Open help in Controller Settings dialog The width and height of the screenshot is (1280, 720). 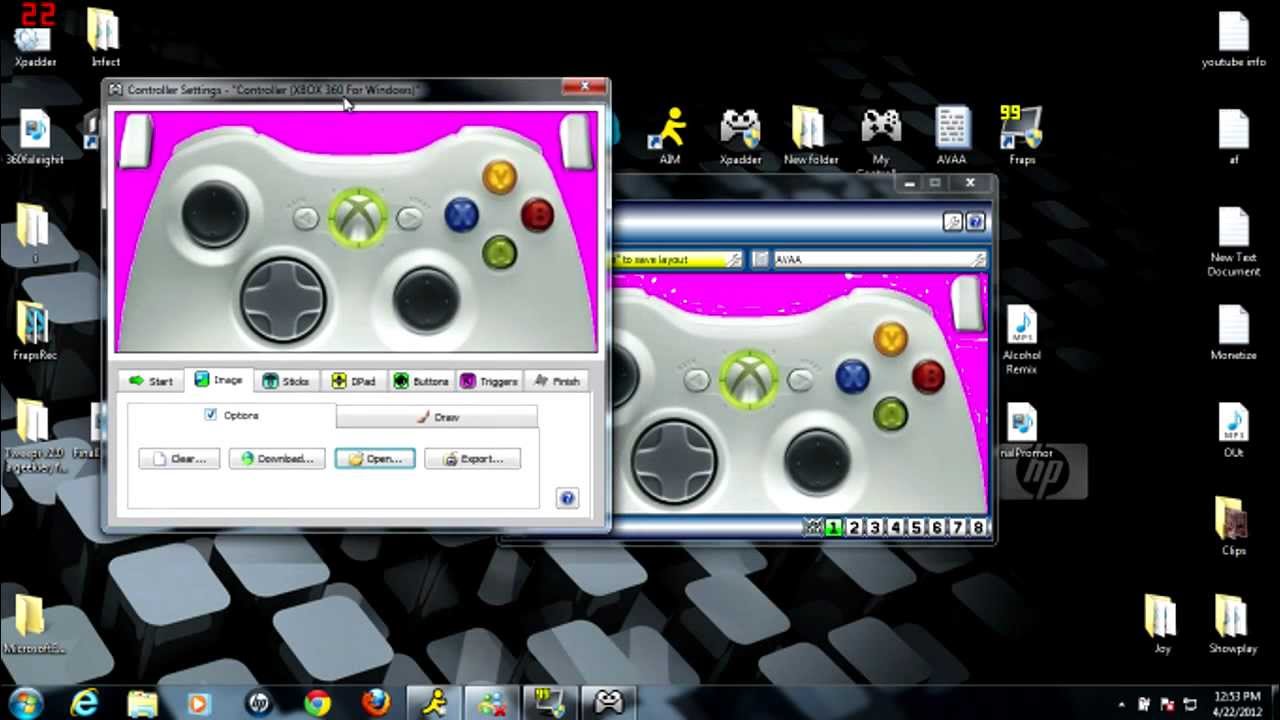click(567, 498)
